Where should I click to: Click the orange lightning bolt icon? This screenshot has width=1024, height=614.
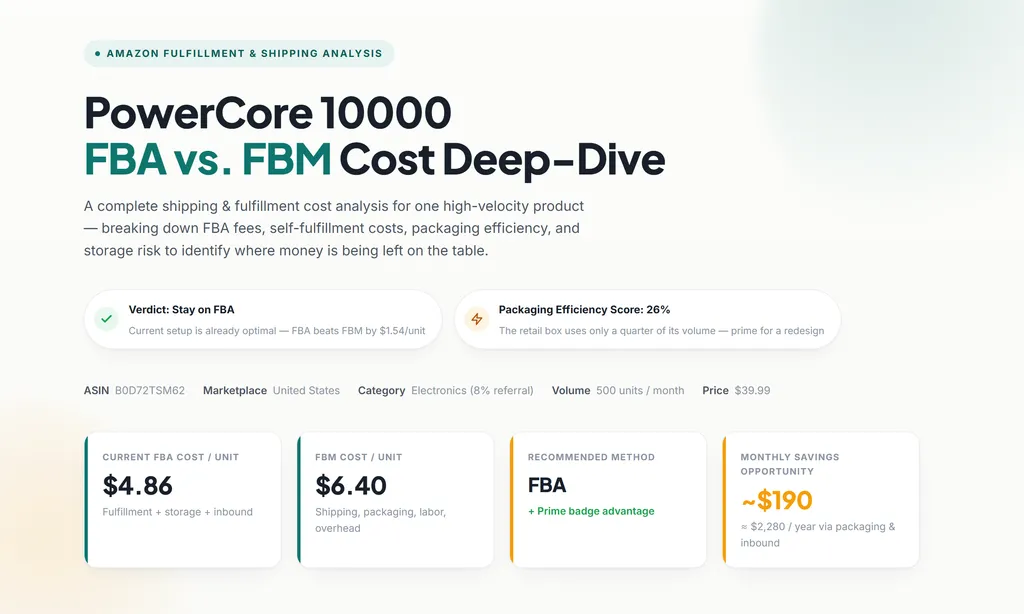pyautogui.click(x=477, y=319)
